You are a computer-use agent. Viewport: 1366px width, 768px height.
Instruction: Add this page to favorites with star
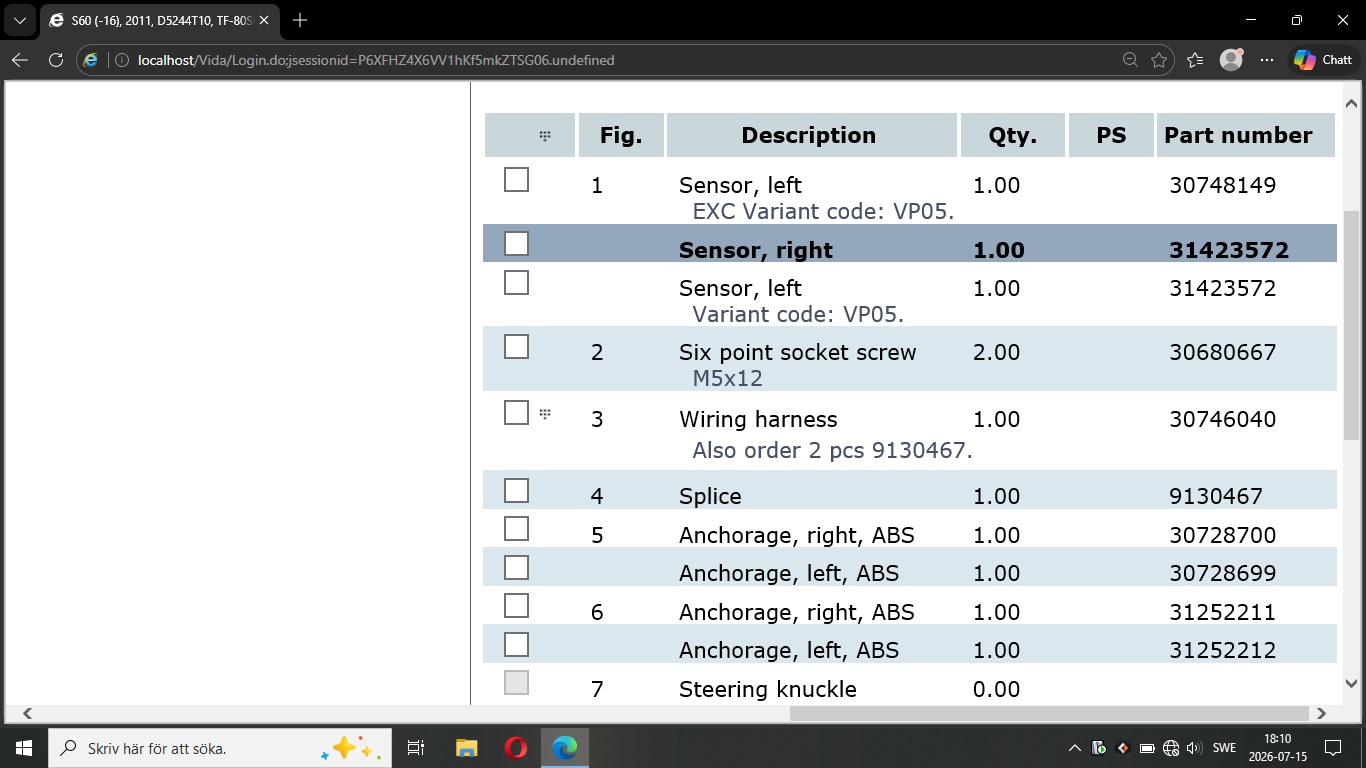click(1159, 60)
